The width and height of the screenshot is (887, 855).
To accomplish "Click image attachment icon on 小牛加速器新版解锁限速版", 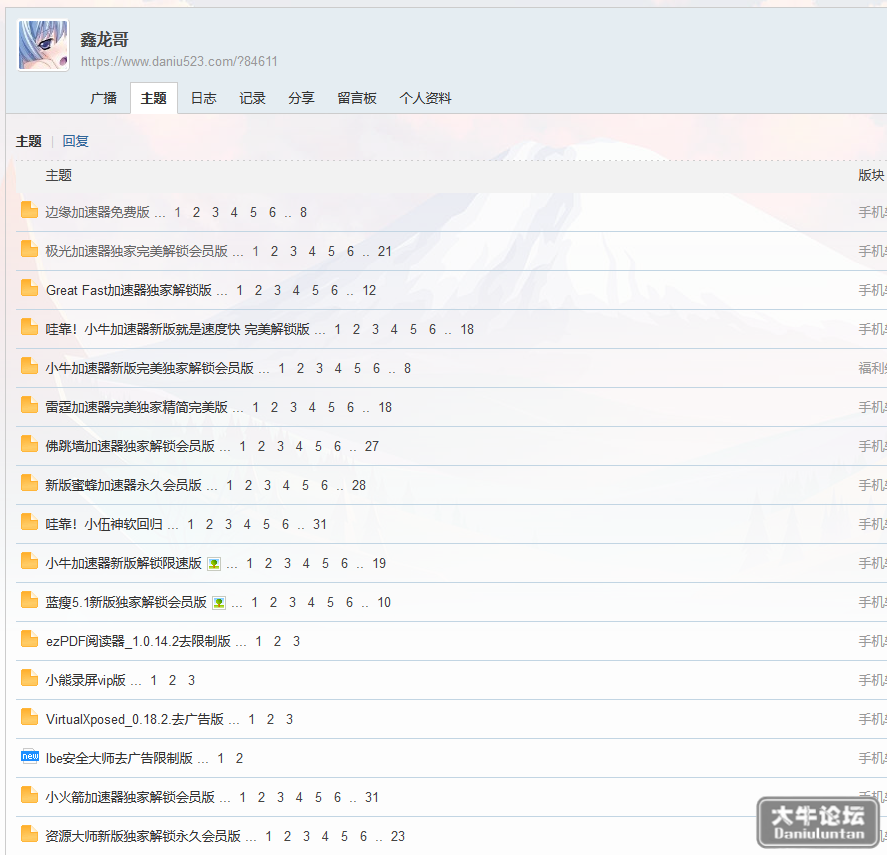I will [x=214, y=564].
